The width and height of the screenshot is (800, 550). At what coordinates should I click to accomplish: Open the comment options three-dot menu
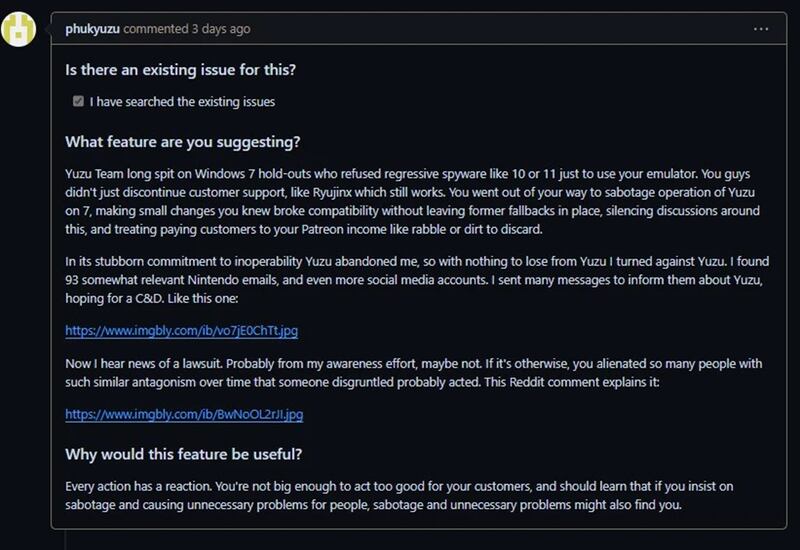[x=761, y=29]
